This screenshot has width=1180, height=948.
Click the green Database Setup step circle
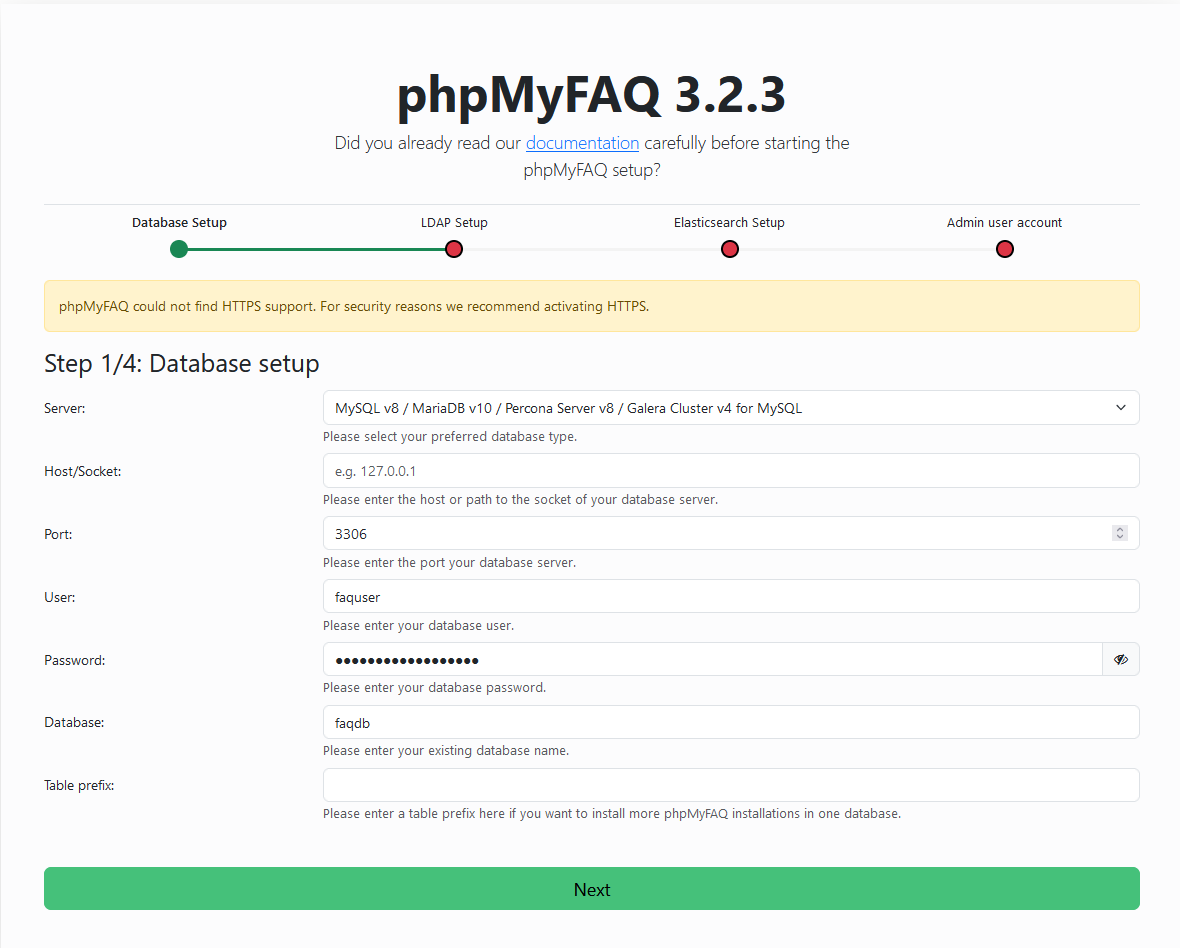pyautogui.click(x=178, y=249)
